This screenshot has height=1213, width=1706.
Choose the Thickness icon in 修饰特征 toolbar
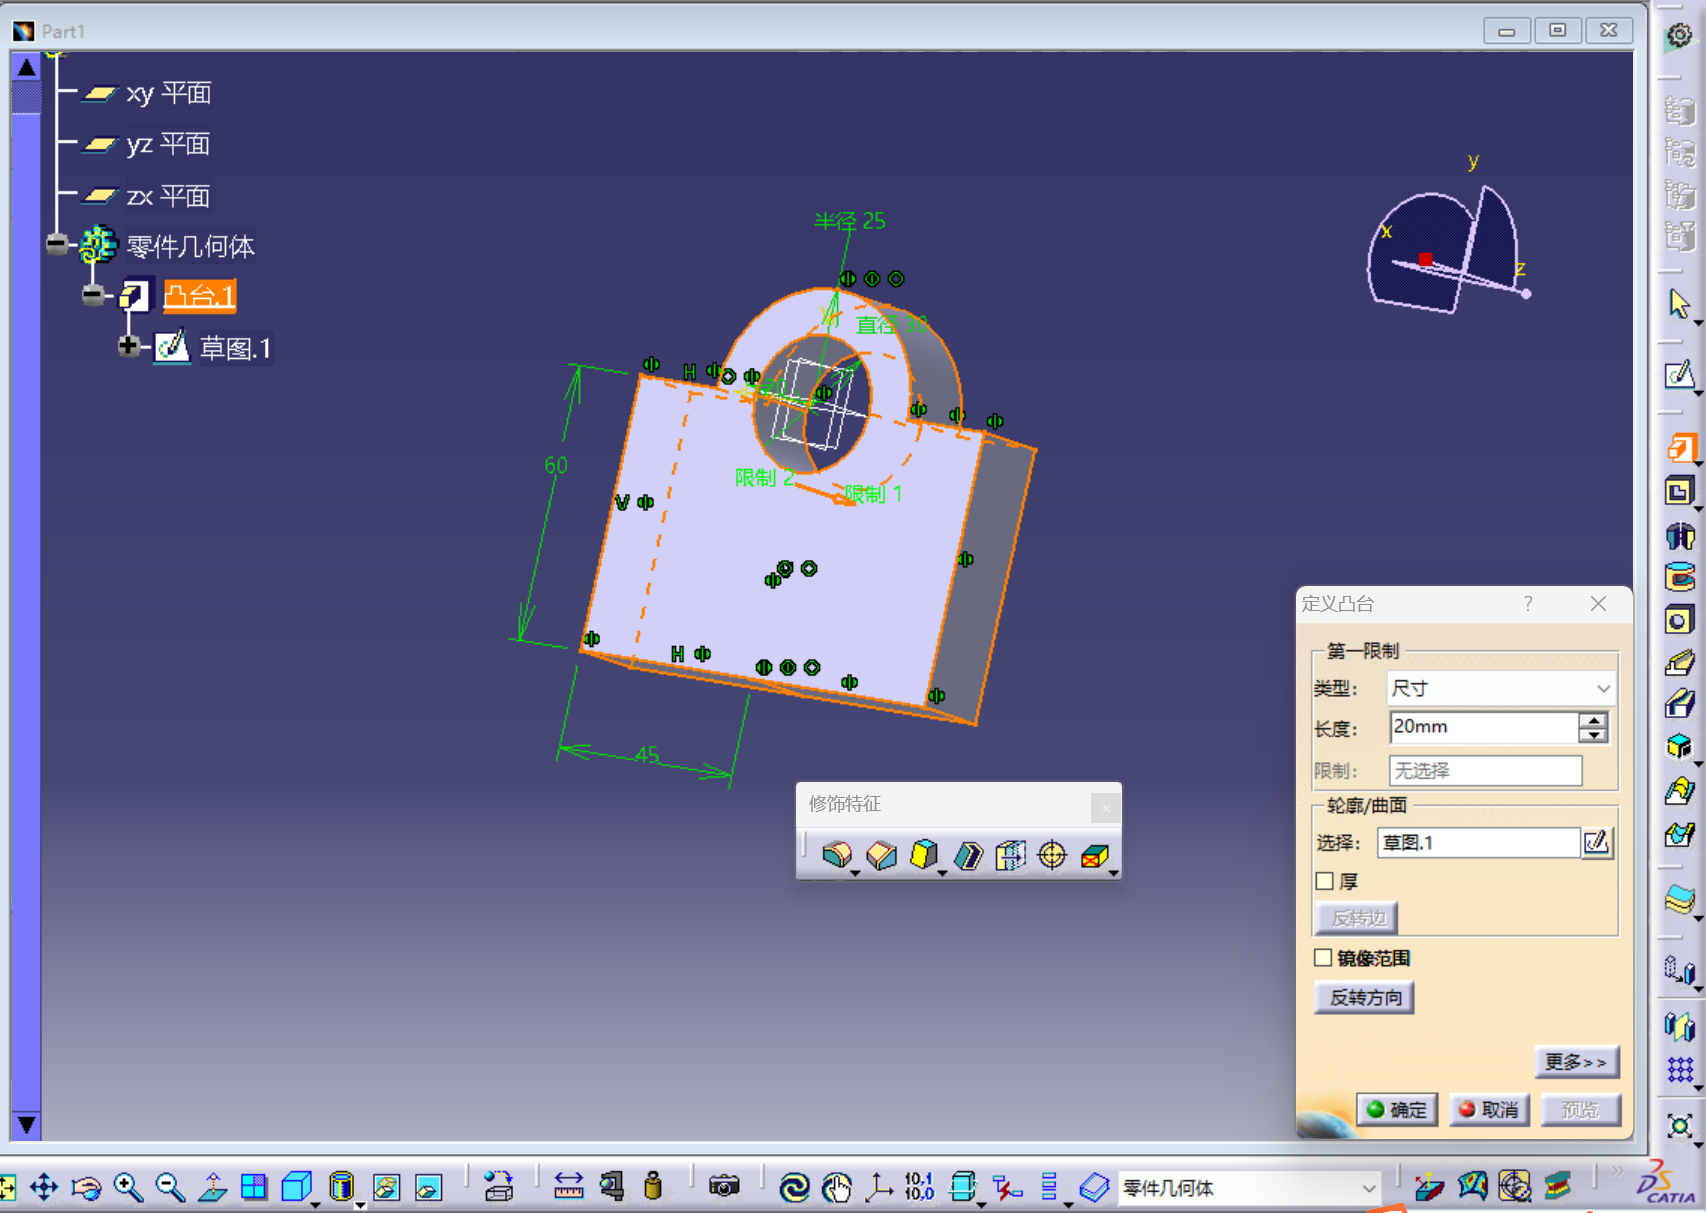point(1010,855)
